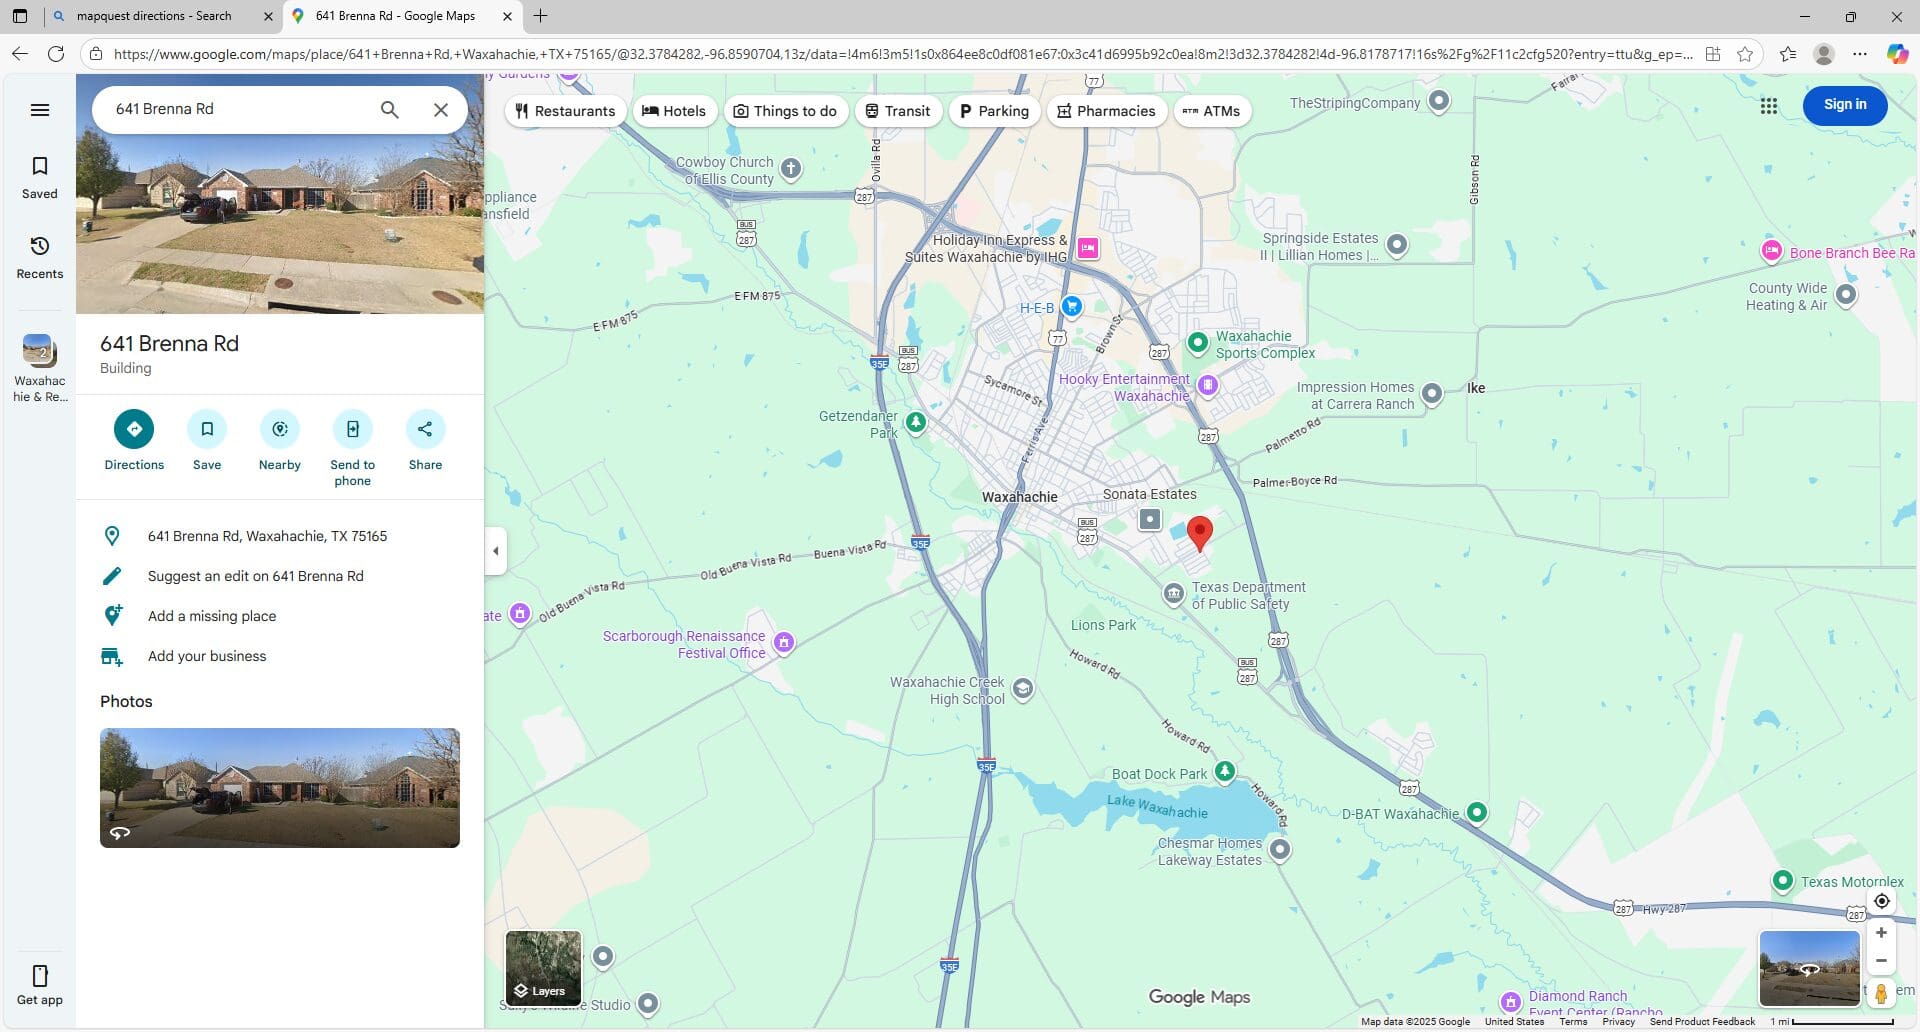Open the Google apps grid
The image size is (1920, 1032).
(x=1768, y=106)
